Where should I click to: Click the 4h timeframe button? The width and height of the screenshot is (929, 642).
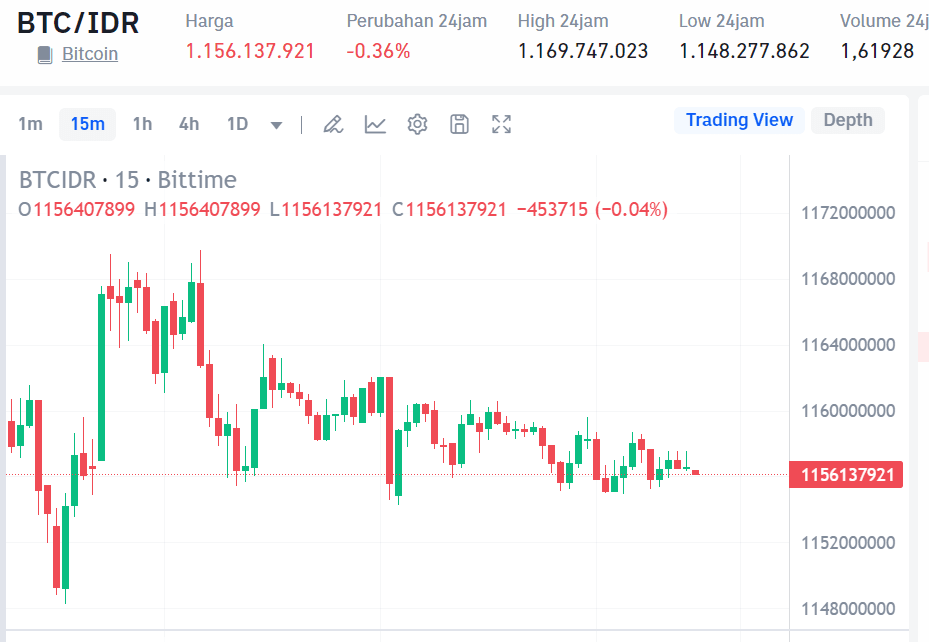tap(188, 124)
